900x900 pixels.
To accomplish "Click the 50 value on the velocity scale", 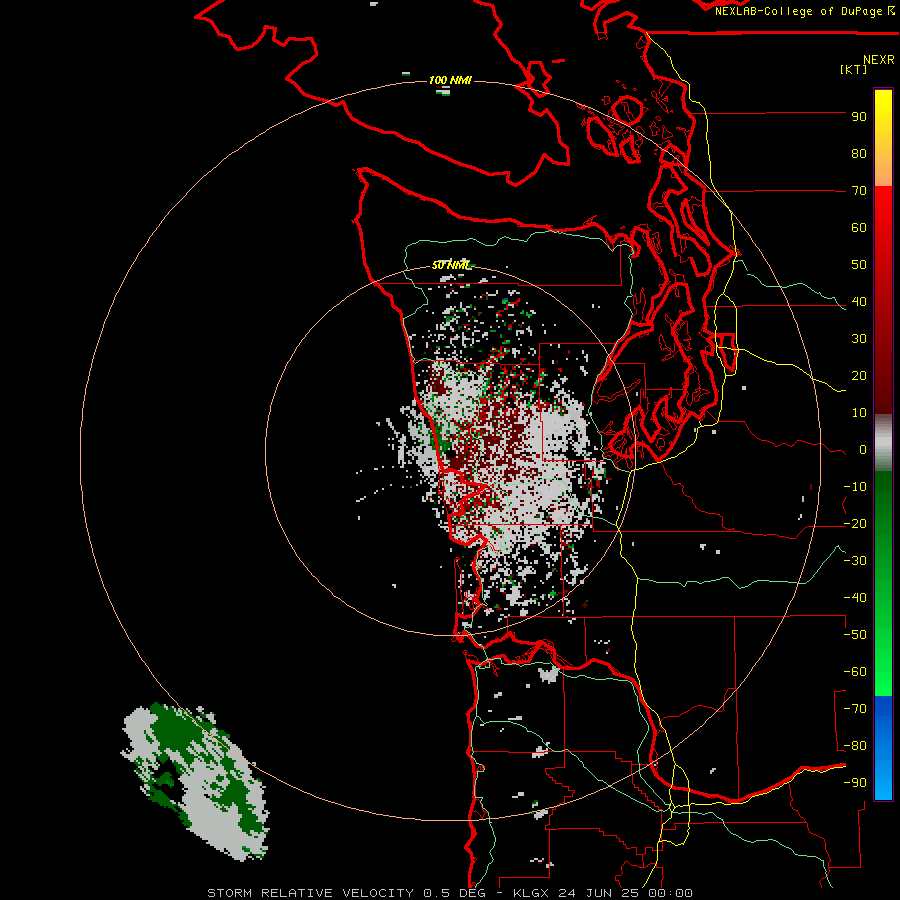I will click(x=859, y=265).
